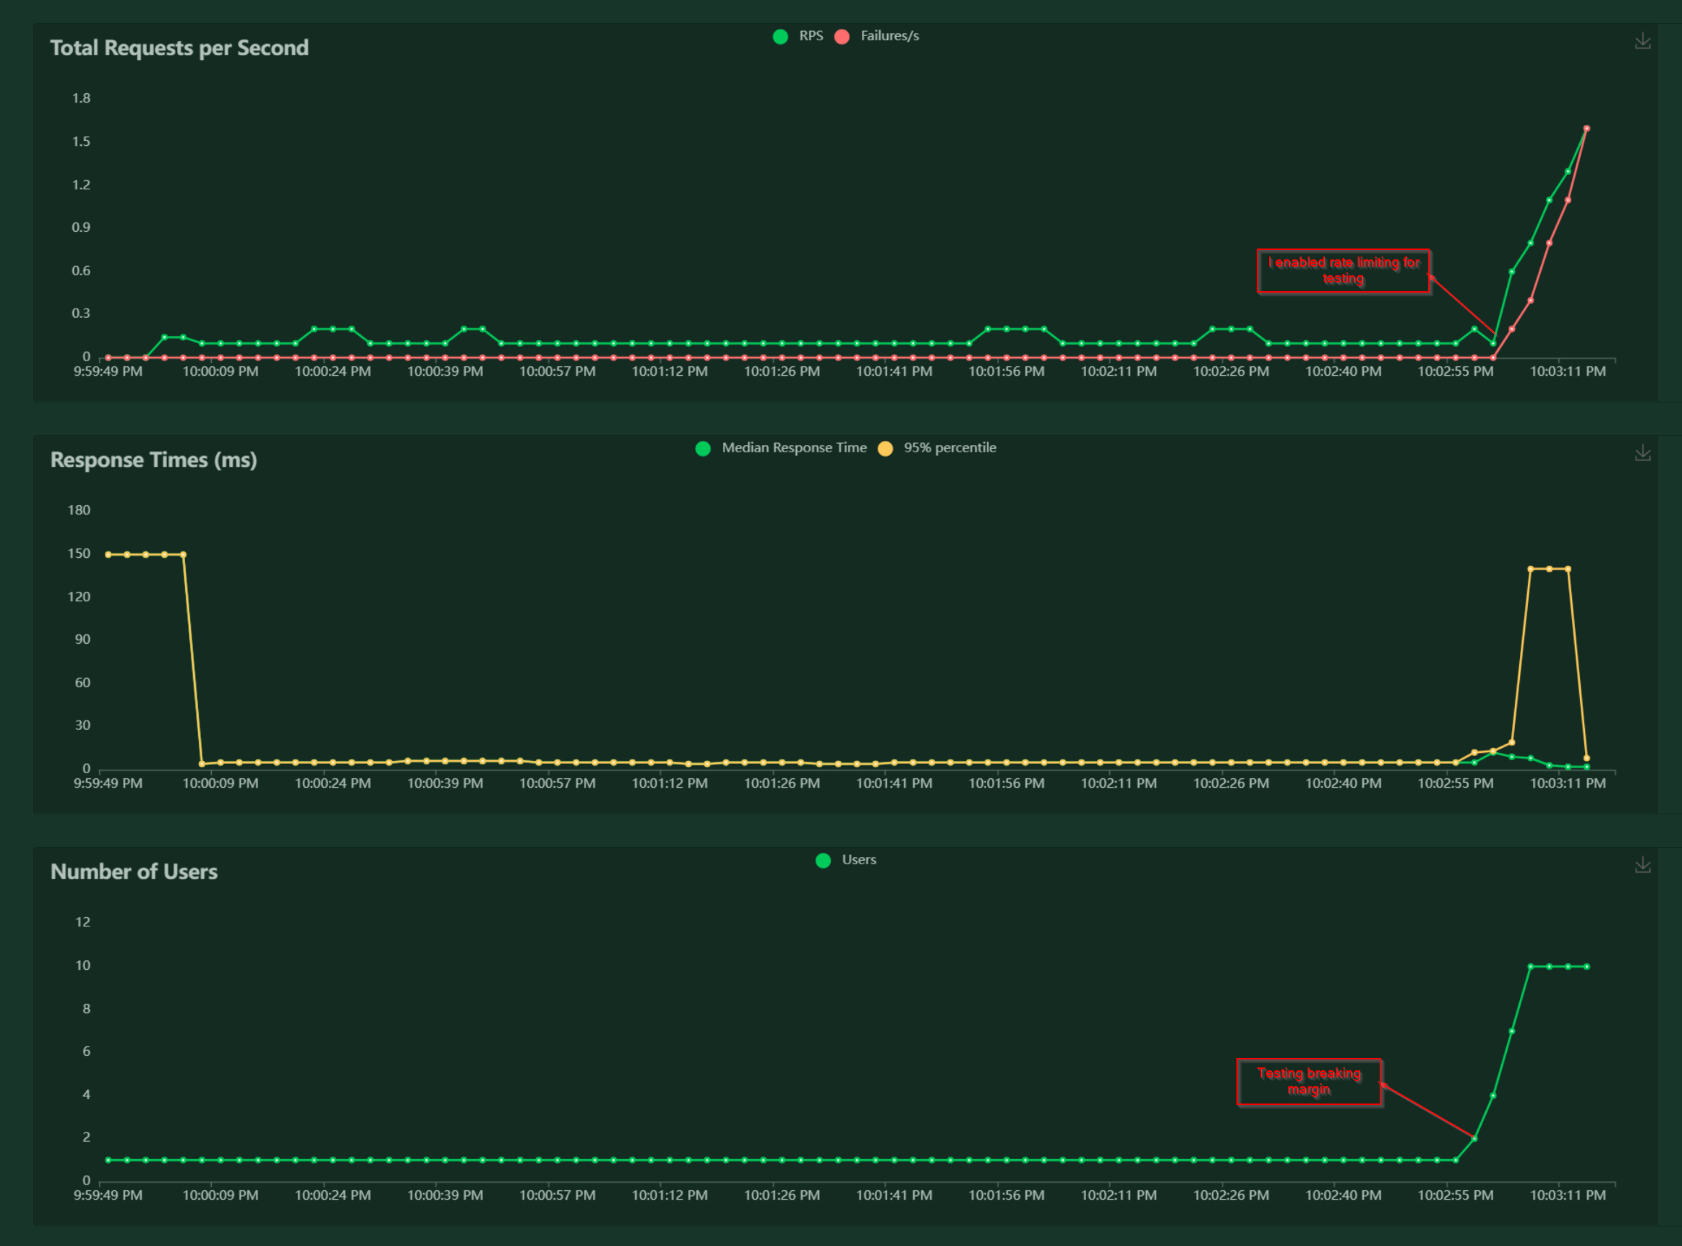Select the peak RPS data point near 10:03:11 PM

[x=1588, y=129]
